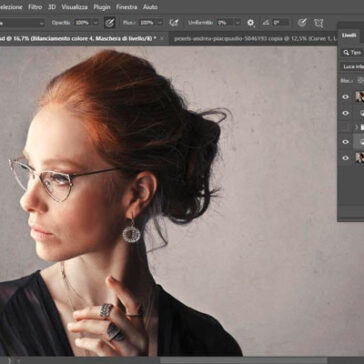Click the Uniformità value field
The image size is (364, 364).
pos(224,23)
